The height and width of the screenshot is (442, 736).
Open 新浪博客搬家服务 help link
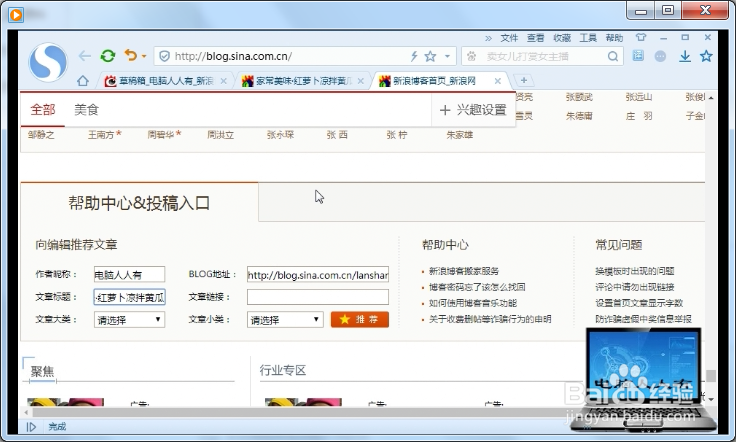click(x=464, y=271)
